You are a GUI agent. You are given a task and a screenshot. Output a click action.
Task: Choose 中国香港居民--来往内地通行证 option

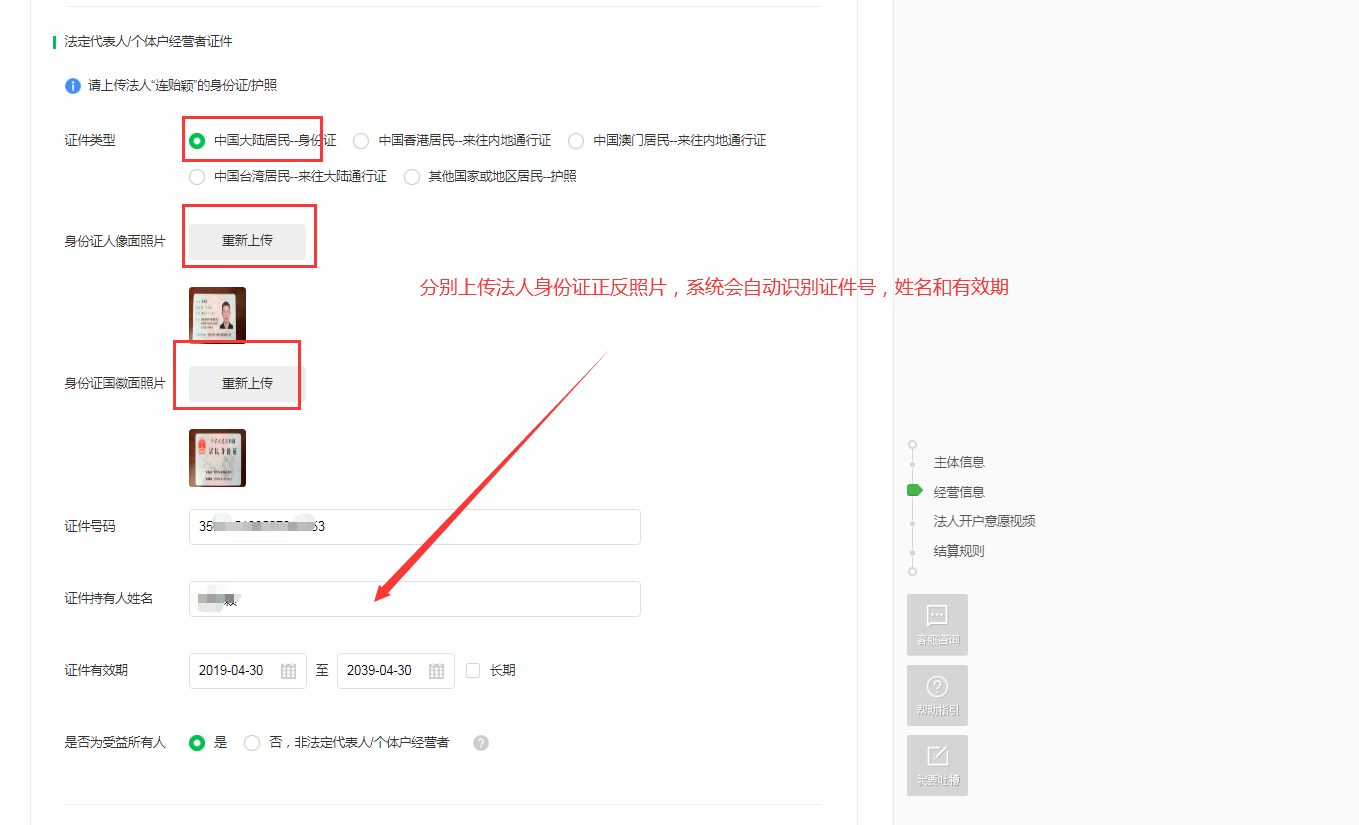tap(361, 141)
